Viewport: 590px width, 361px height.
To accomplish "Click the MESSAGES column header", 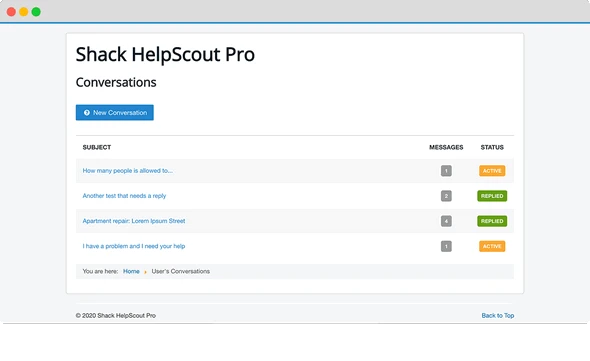I will point(446,147).
